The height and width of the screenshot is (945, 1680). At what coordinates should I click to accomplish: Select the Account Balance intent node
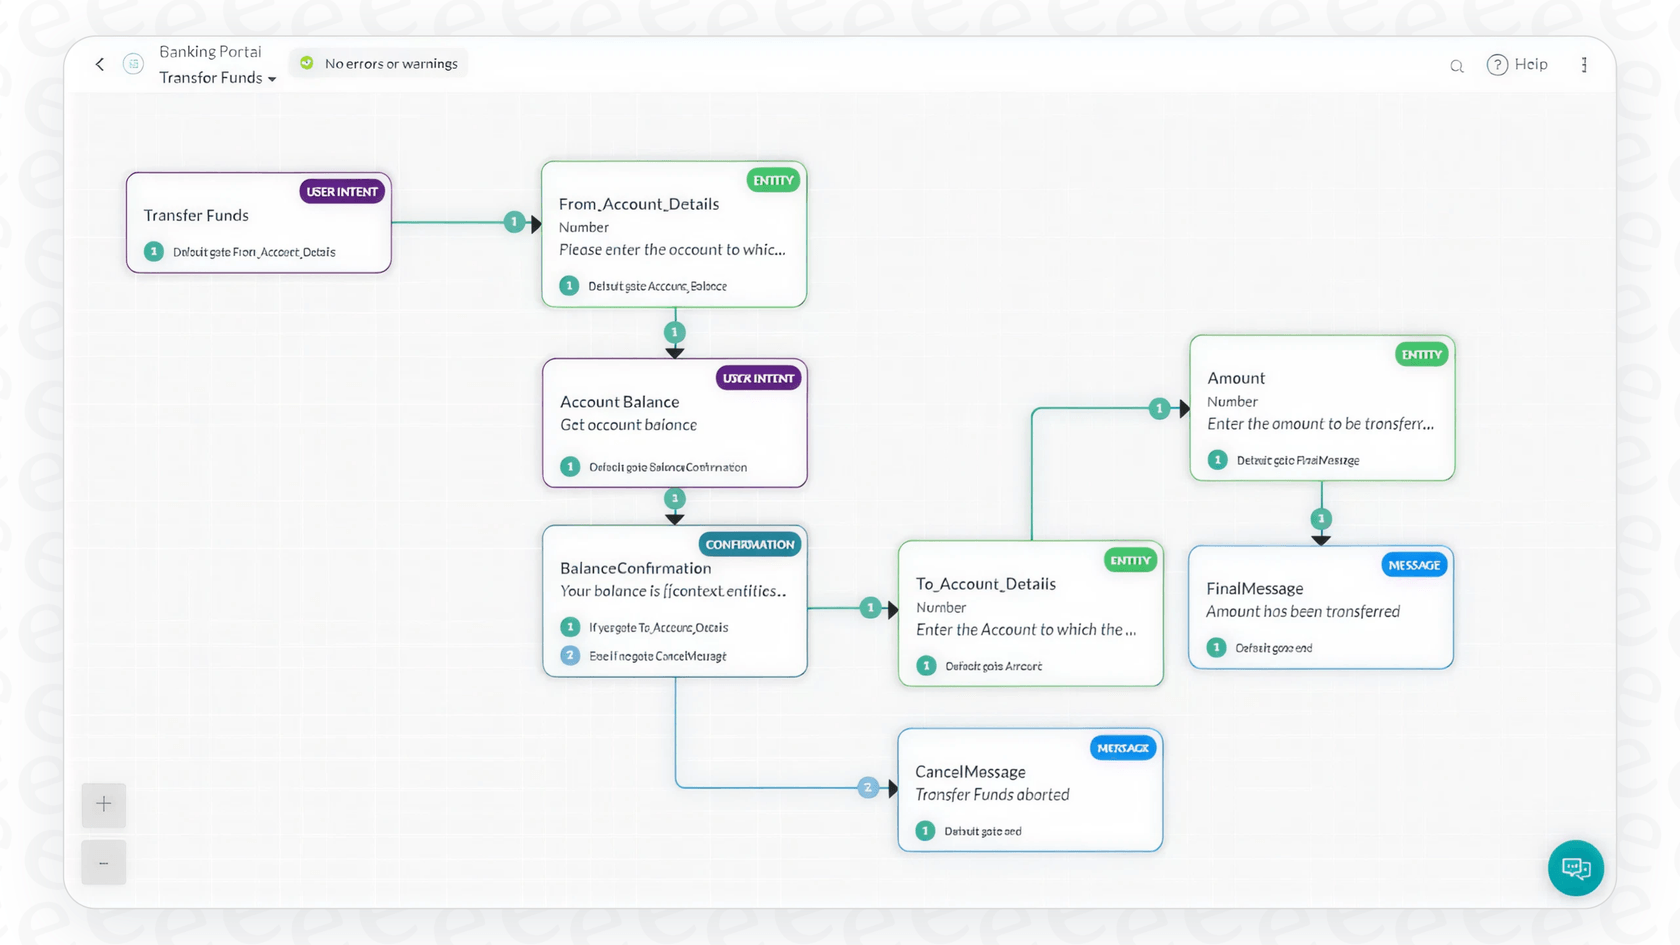pos(674,413)
